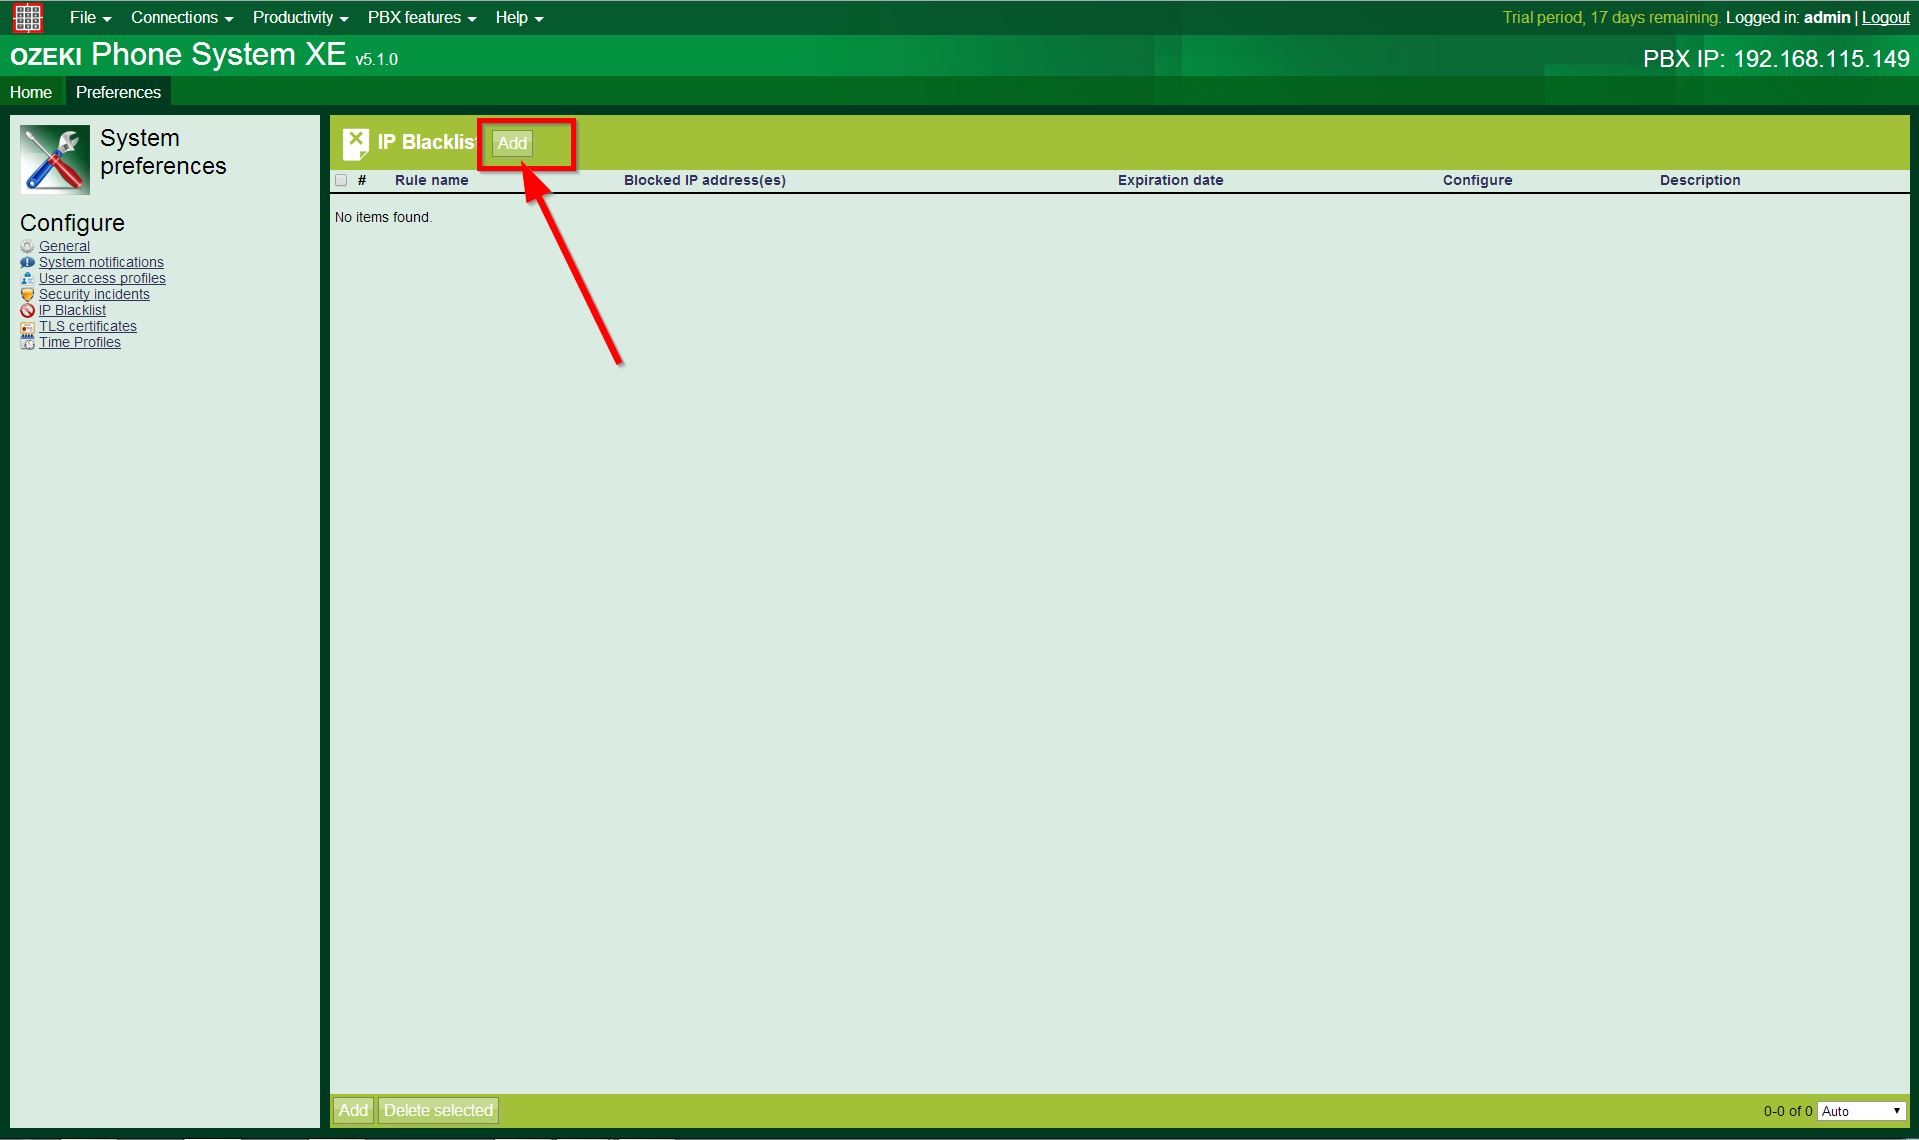This screenshot has height=1140, width=1919.
Task: Open the General configuration link
Action: 64,247
